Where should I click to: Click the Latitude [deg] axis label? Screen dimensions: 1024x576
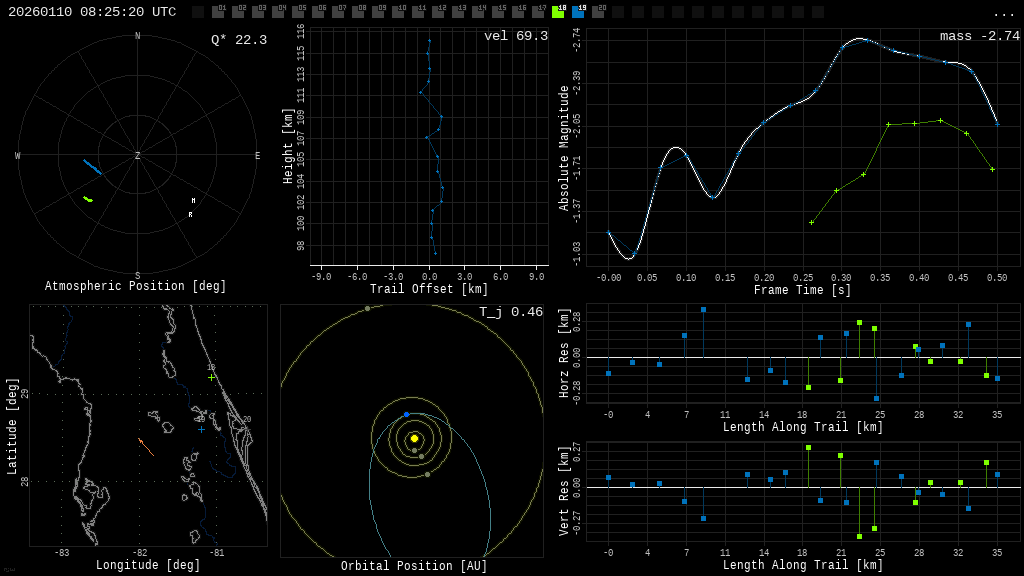click(x=12, y=426)
